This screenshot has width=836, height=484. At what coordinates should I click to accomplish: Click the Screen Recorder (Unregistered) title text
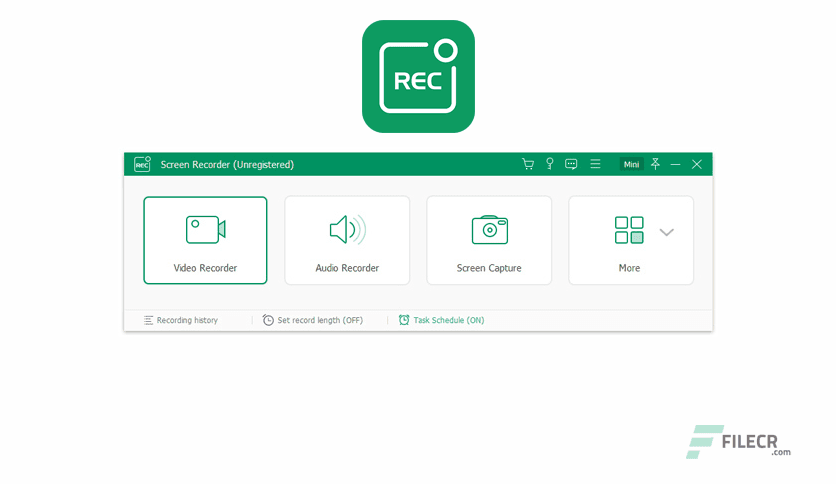[227, 164]
